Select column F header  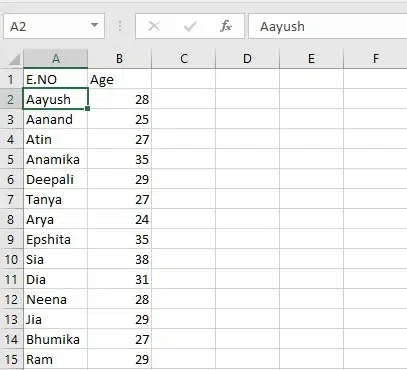coord(375,59)
